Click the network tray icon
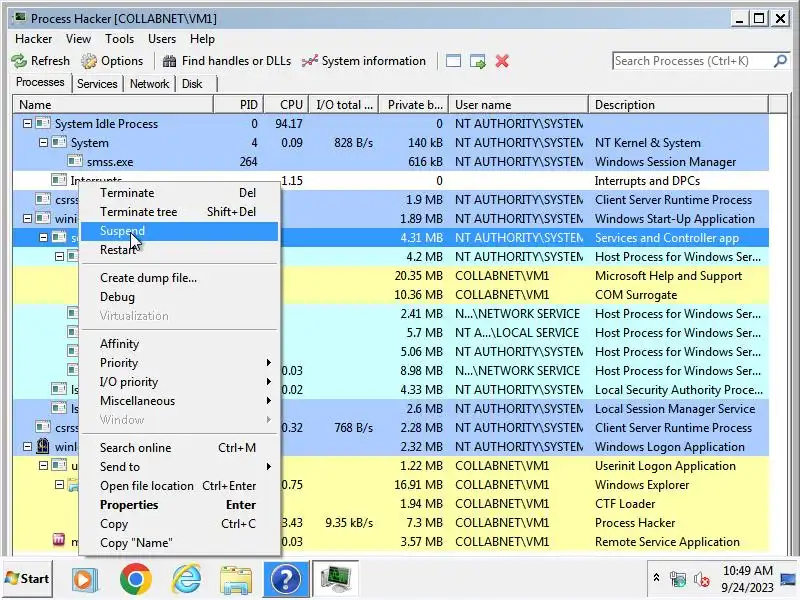 pos(678,580)
